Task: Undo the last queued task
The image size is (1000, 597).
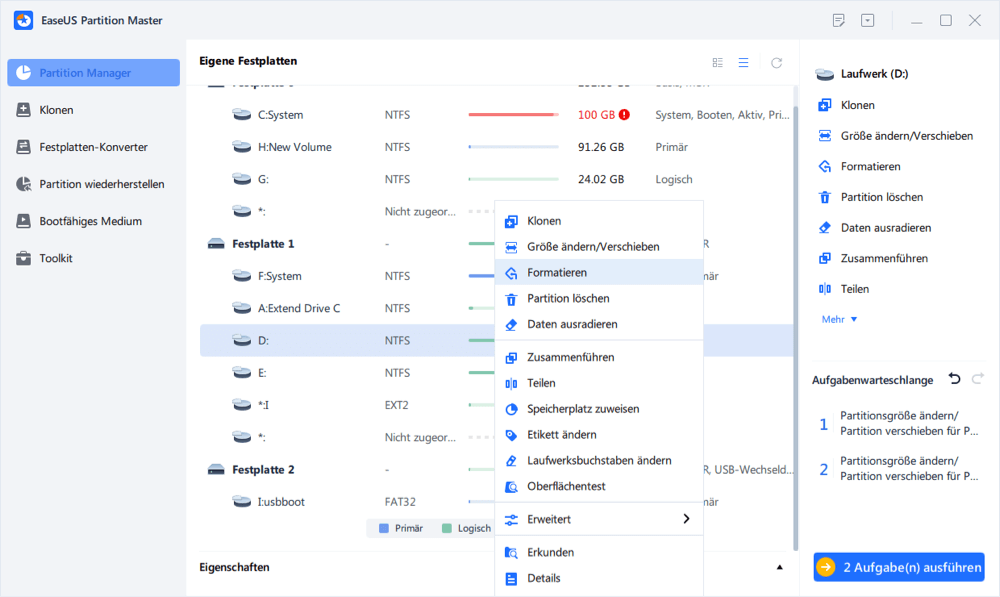Action: click(x=954, y=379)
